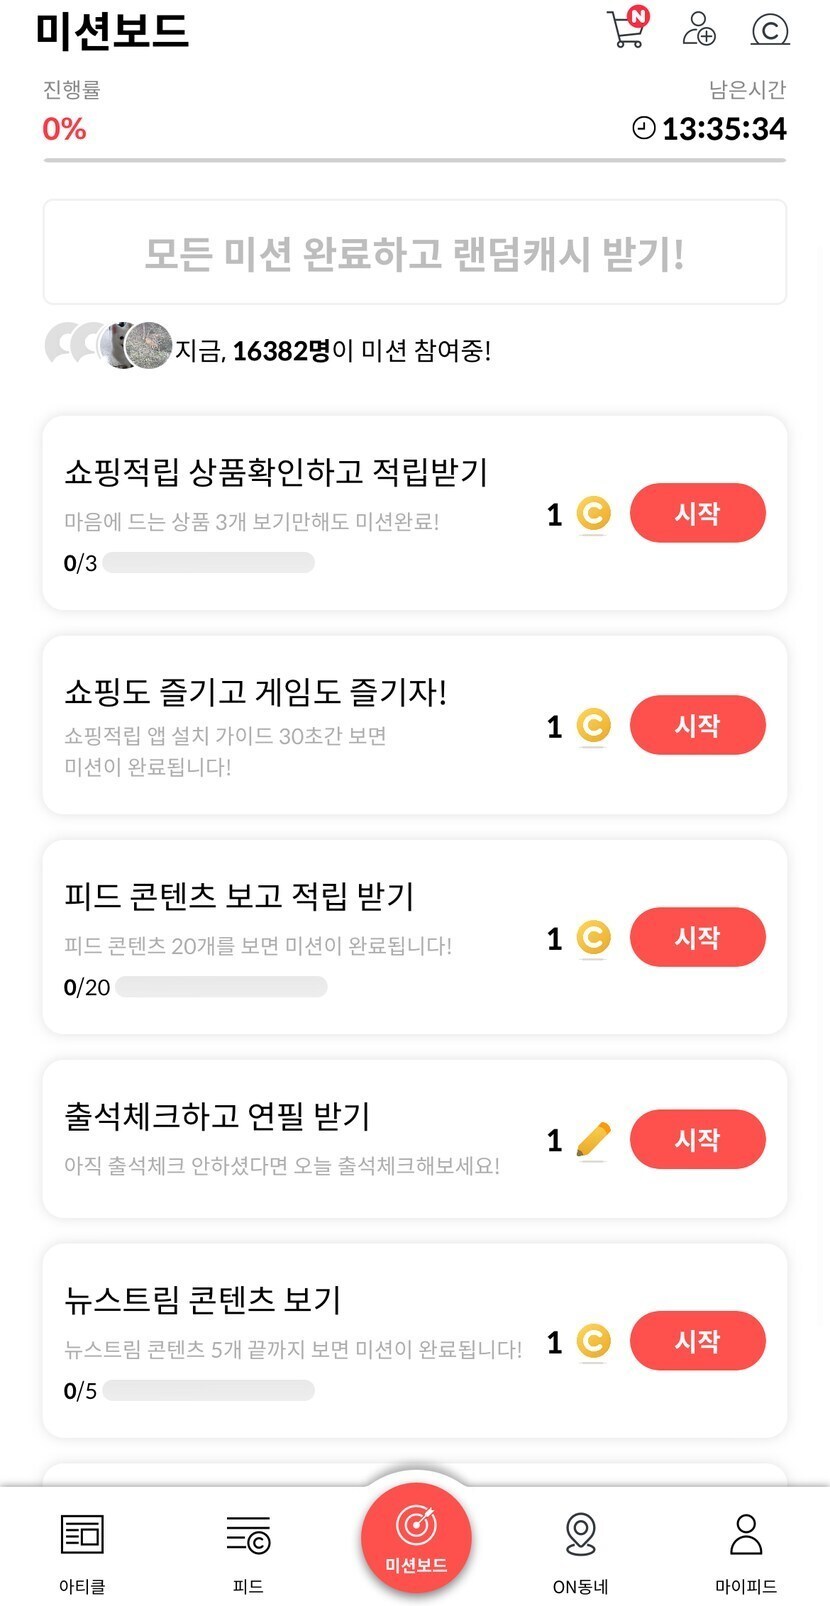Screen dimensions: 830x1606
Task: Tap the 뉴스트림 콘텐츠 보기 title
Action: (x=203, y=1299)
